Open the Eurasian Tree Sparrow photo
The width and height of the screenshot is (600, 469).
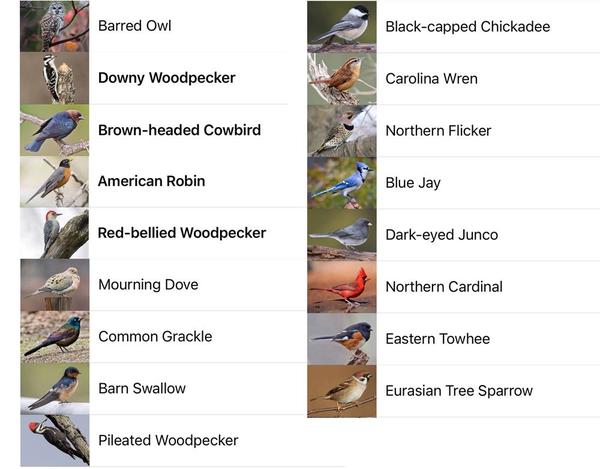pyautogui.click(x=341, y=391)
